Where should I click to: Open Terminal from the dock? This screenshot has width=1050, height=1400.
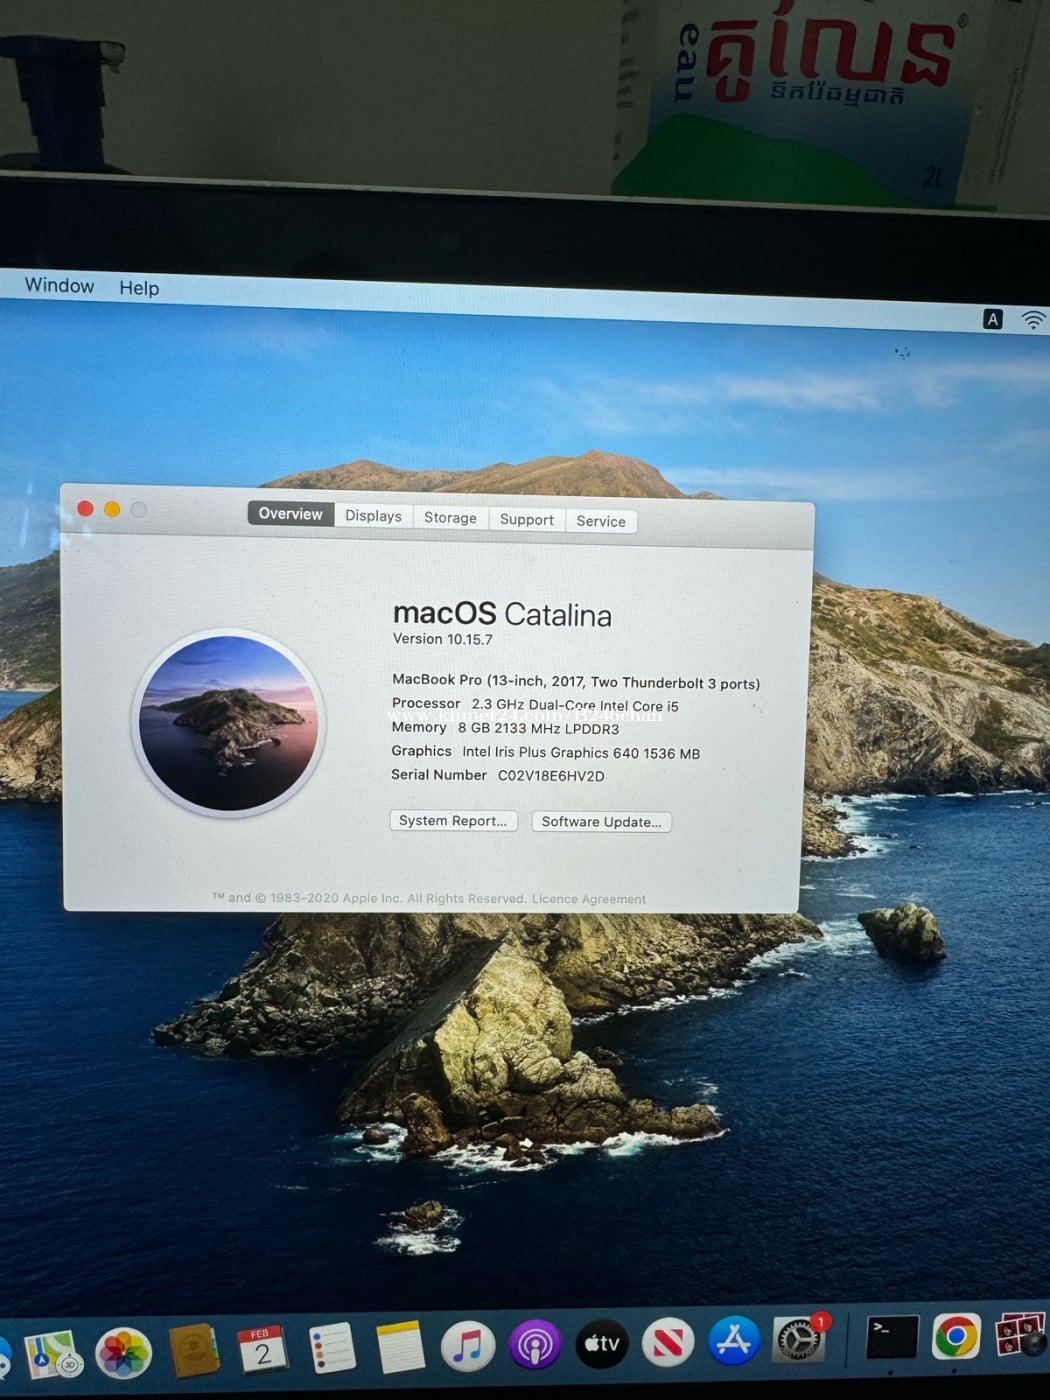(890, 1336)
